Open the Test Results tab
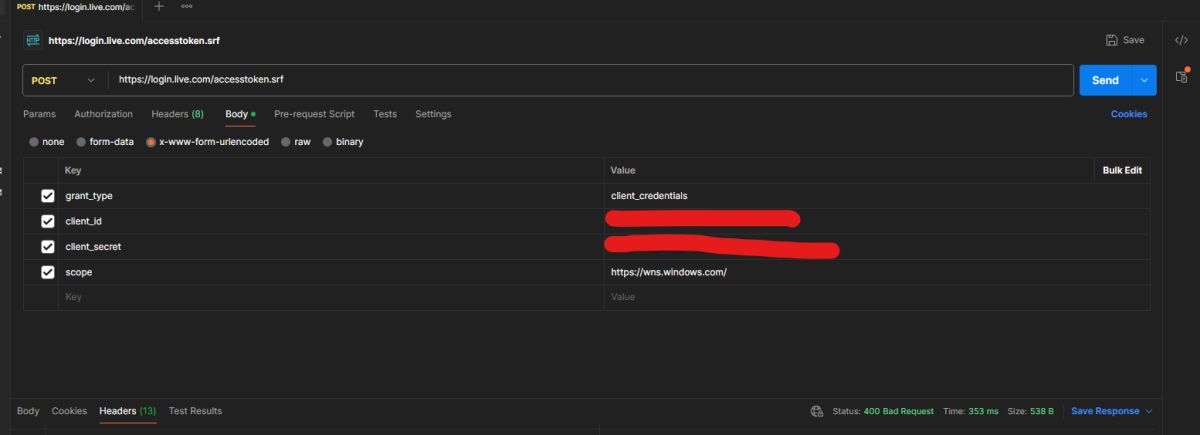This screenshot has width=1200, height=435. tap(195, 411)
